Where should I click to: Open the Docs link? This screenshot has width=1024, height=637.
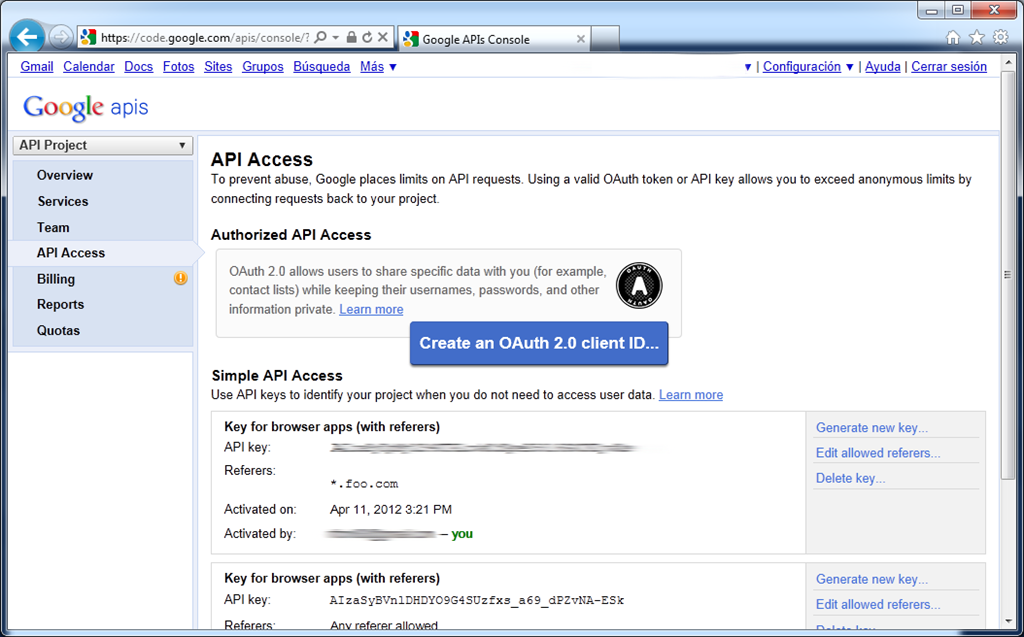(138, 67)
